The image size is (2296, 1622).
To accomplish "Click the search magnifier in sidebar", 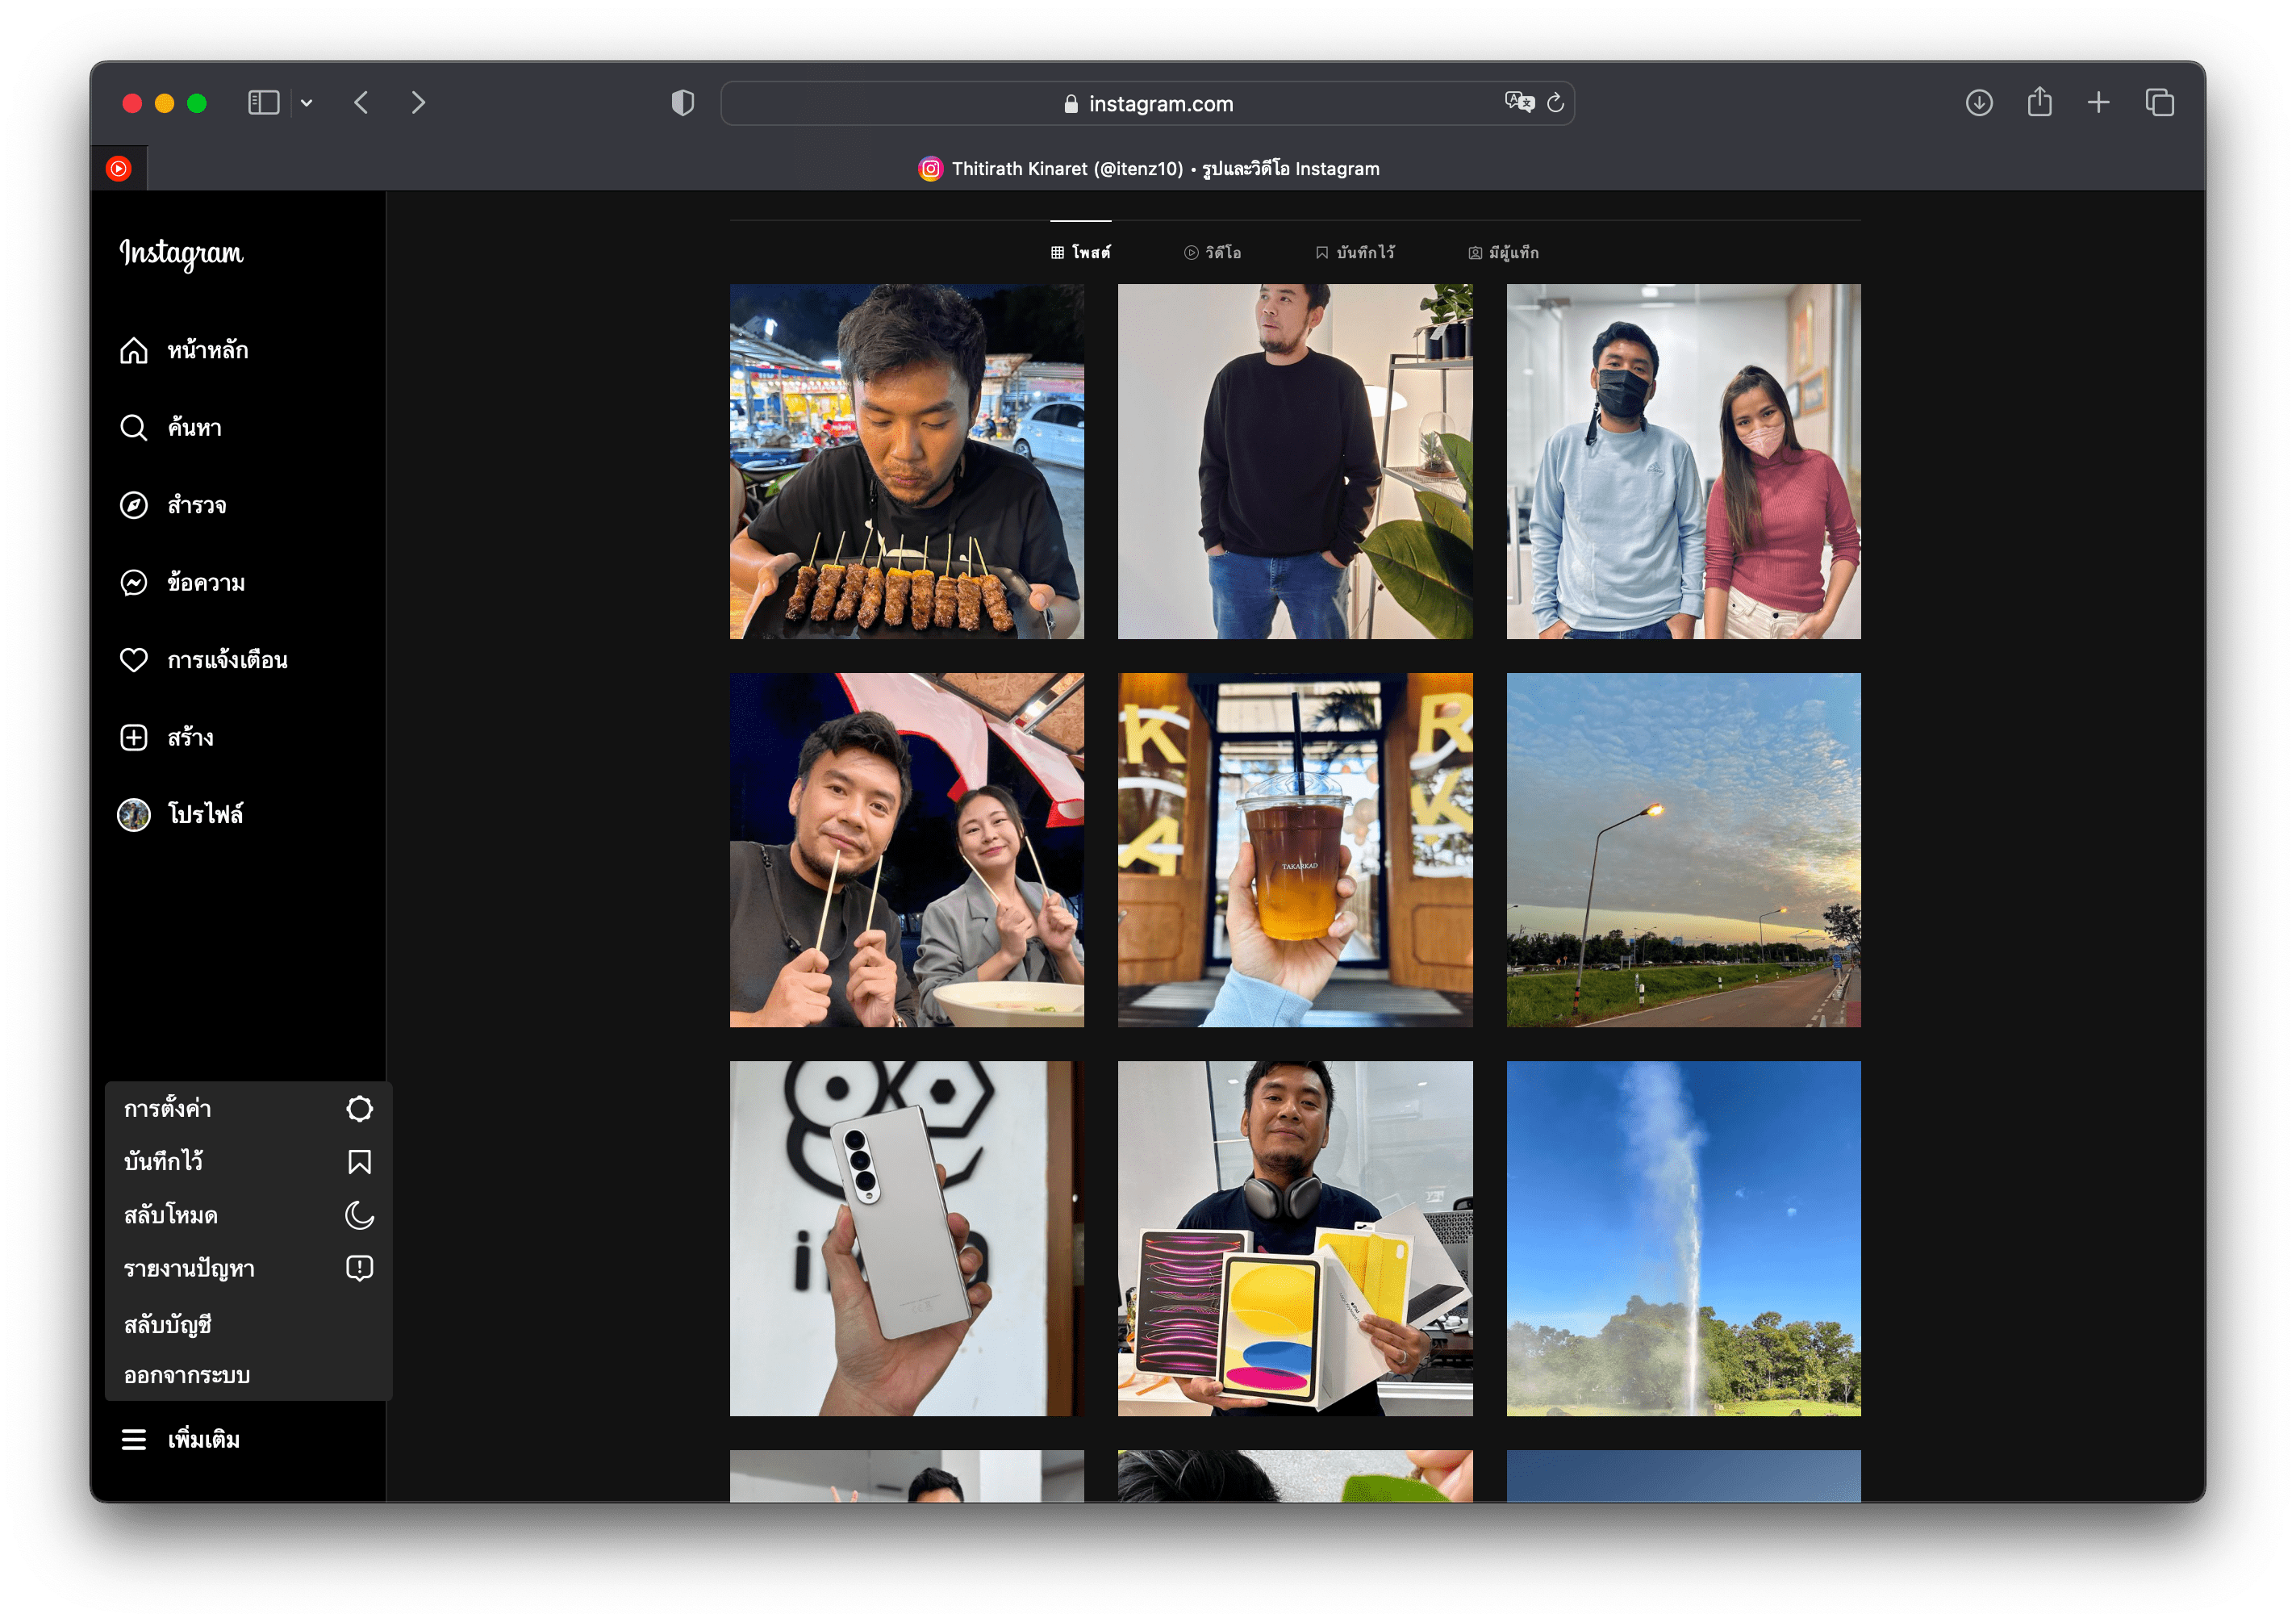I will [x=134, y=428].
